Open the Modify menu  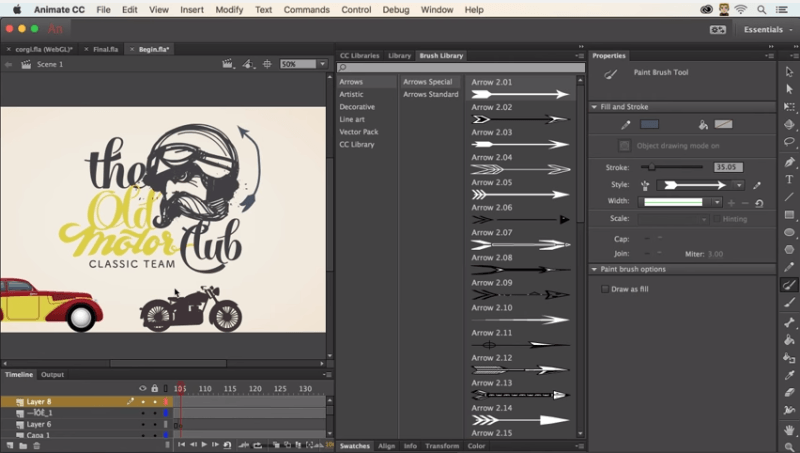coord(229,9)
